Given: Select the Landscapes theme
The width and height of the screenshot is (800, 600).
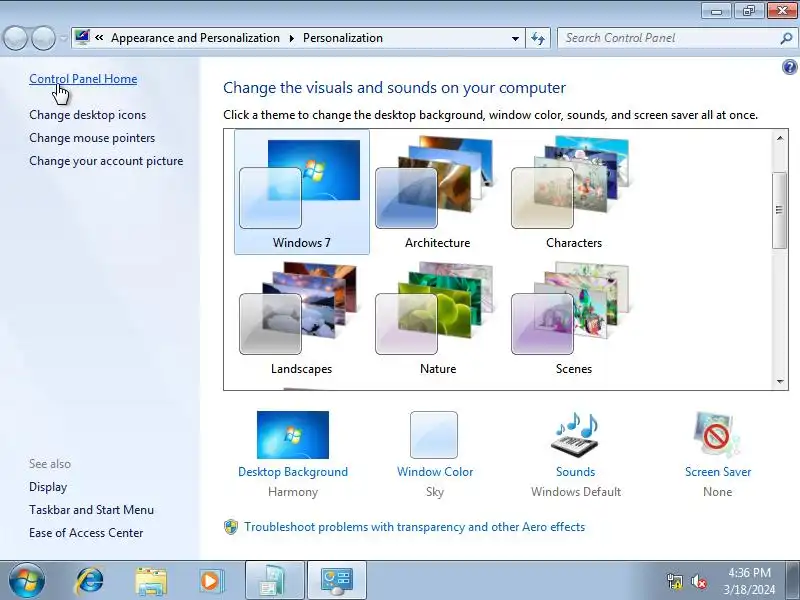Looking at the screenshot, I should [x=302, y=319].
